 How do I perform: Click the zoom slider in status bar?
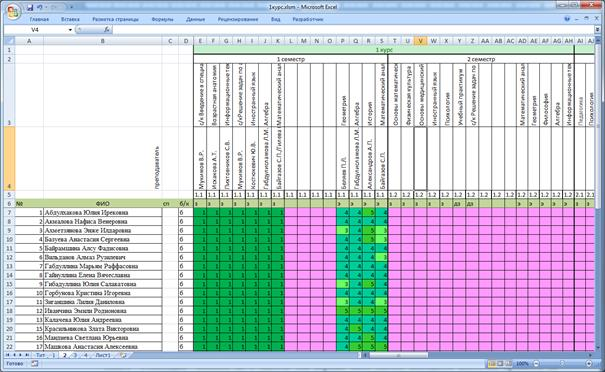(562, 364)
